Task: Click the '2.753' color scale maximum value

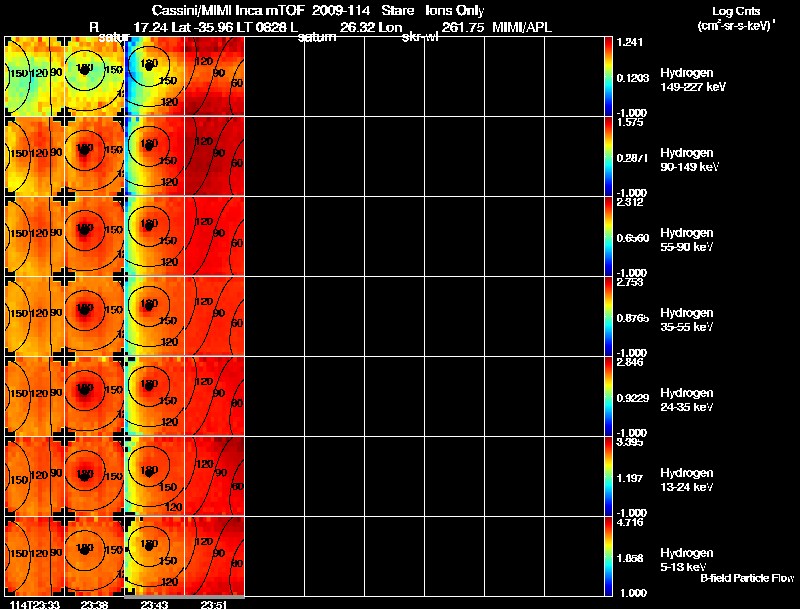Action: (x=630, y=283)
